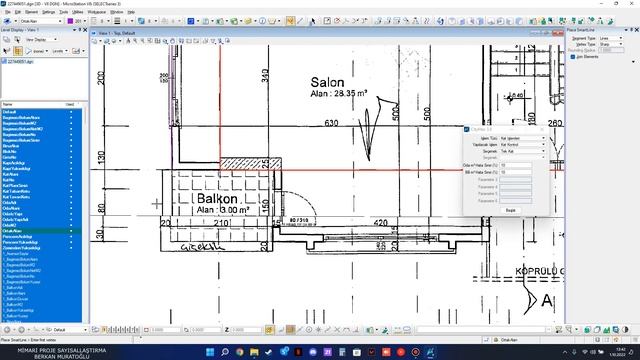Open İşlem Türü dropdown in dialog

point(523,138)
